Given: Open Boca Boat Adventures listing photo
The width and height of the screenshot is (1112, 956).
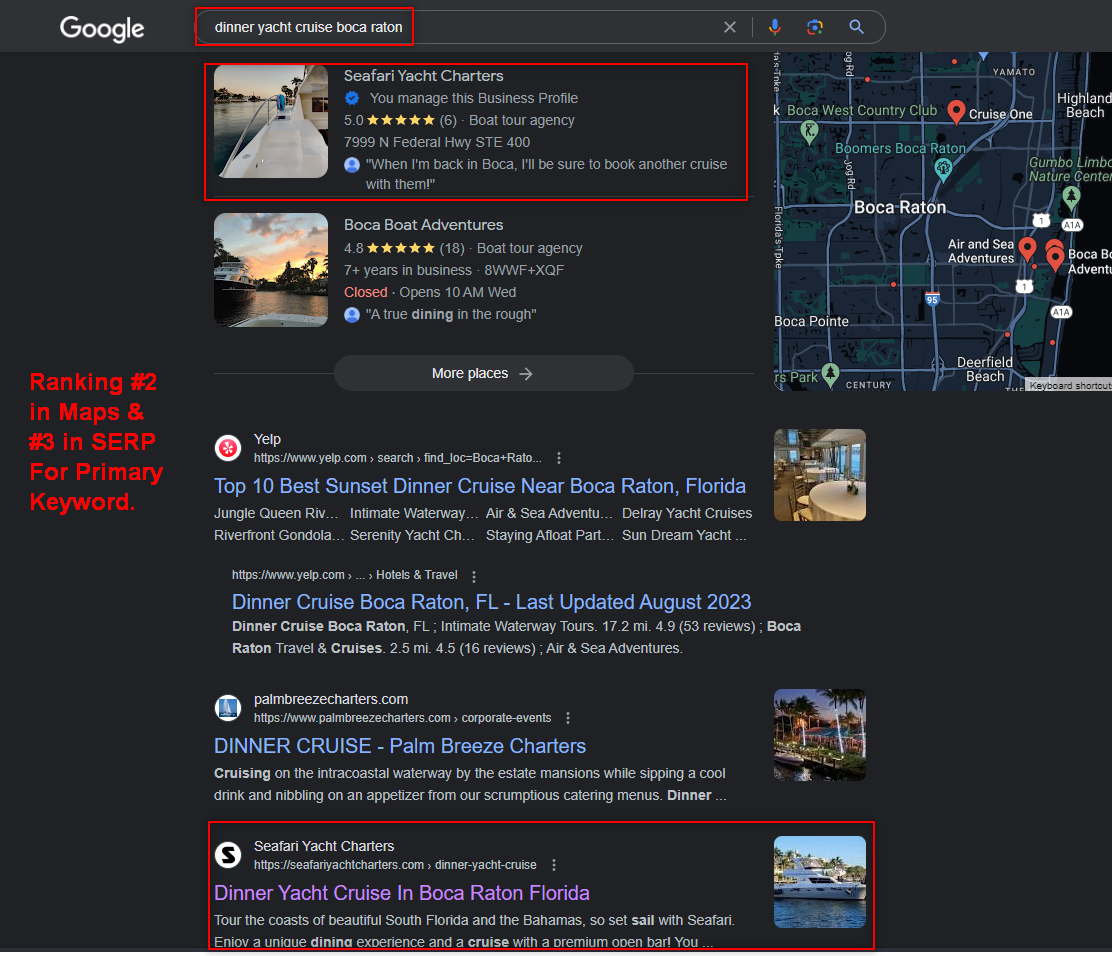Looking at the screenshot, I should coord(271,270).
